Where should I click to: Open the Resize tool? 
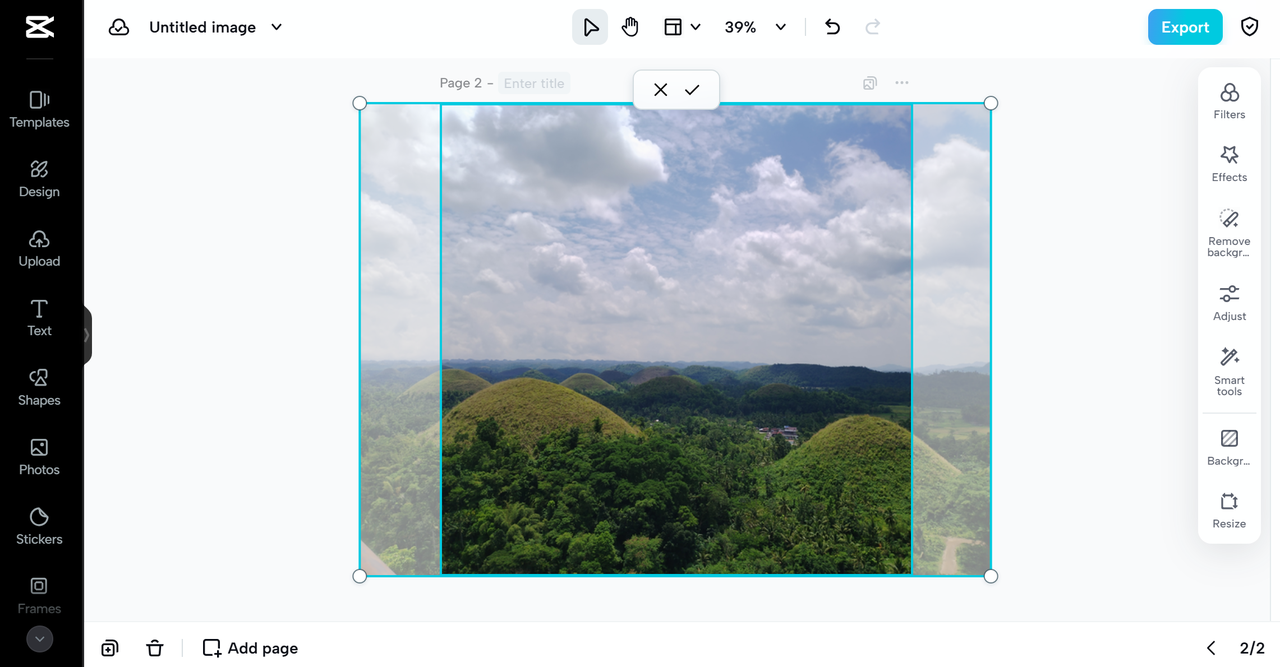click(x=1229, y=510)
